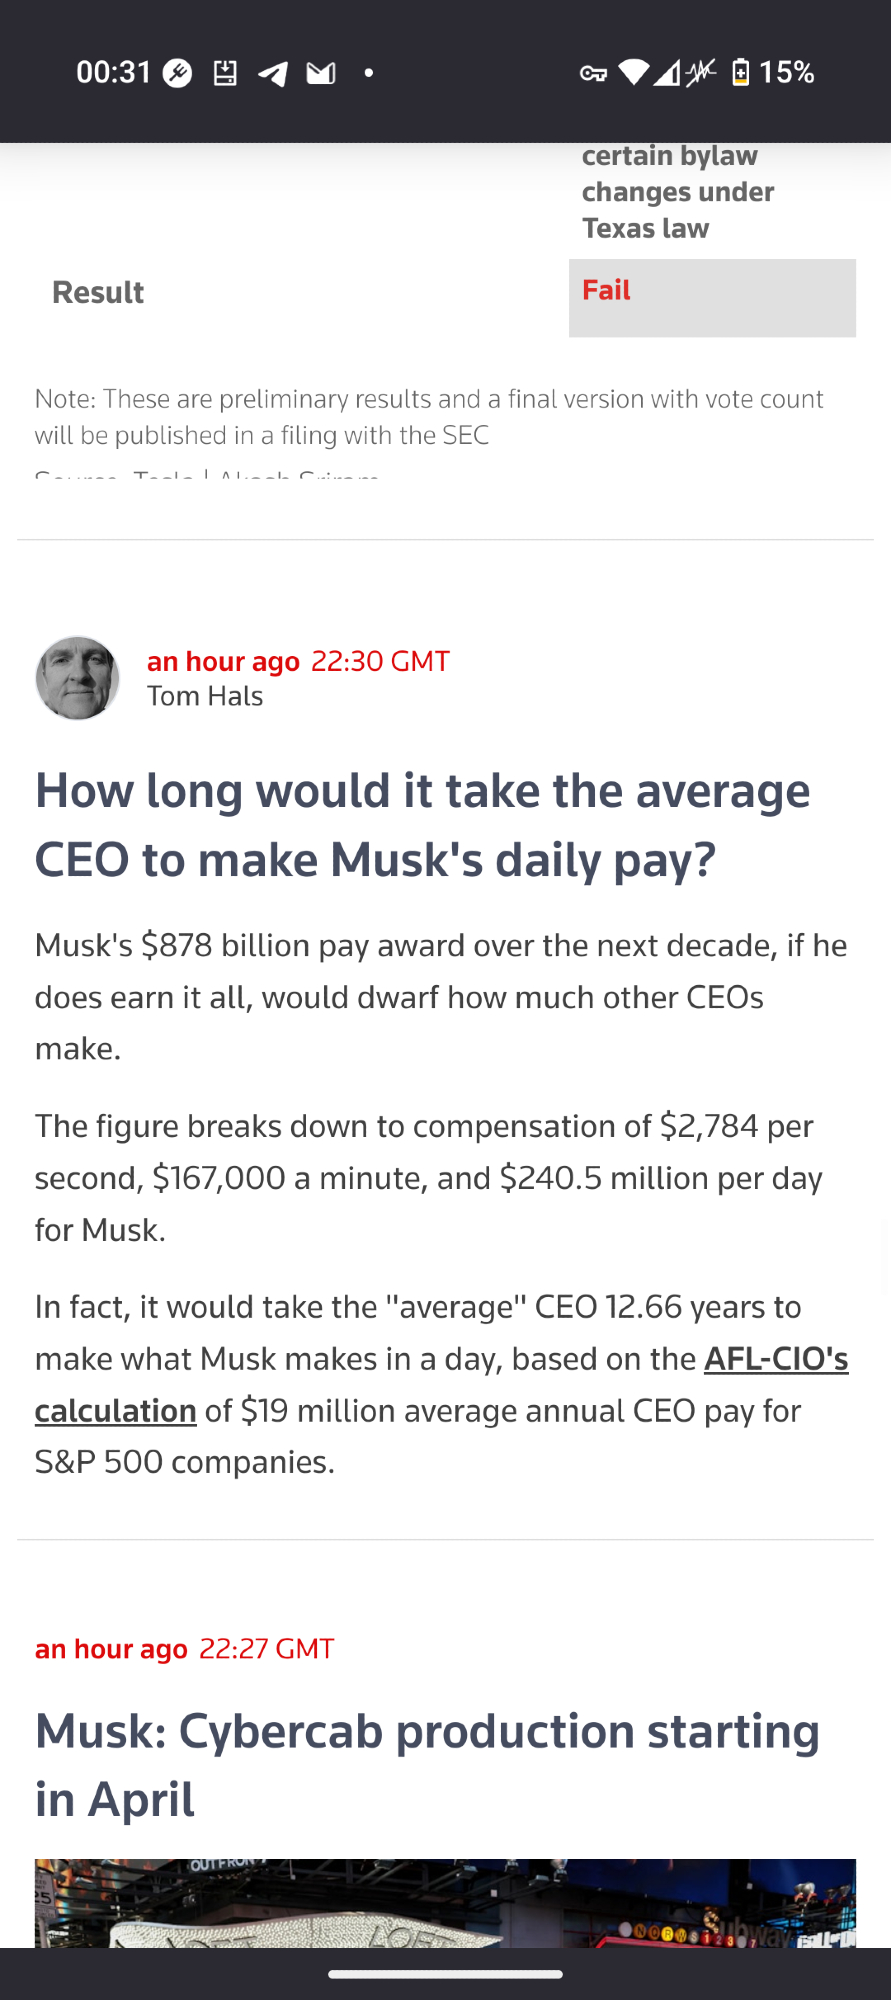Open the Tom Hals author name
The width and height of the screenshot is (891, 2000).
coord(205,696)
